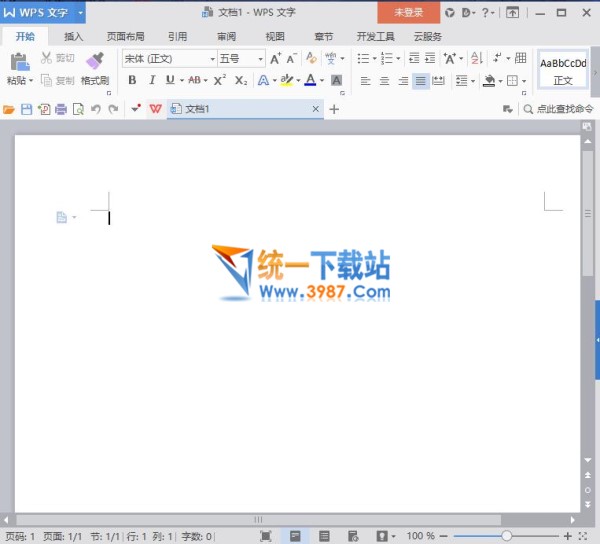Close the 文档1 document tab
The height and width of the screenshot is (544, 600).
pos(316,109)
